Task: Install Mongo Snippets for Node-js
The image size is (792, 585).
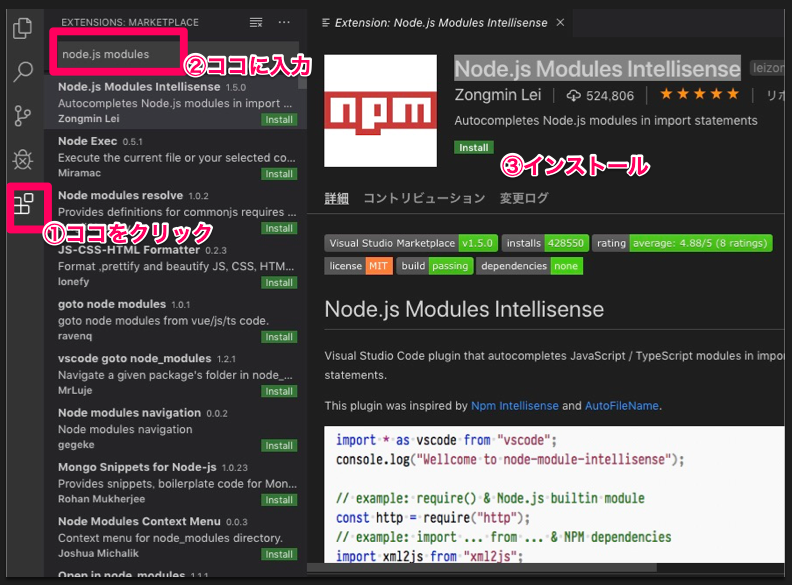Action: [x=279, y=500]
